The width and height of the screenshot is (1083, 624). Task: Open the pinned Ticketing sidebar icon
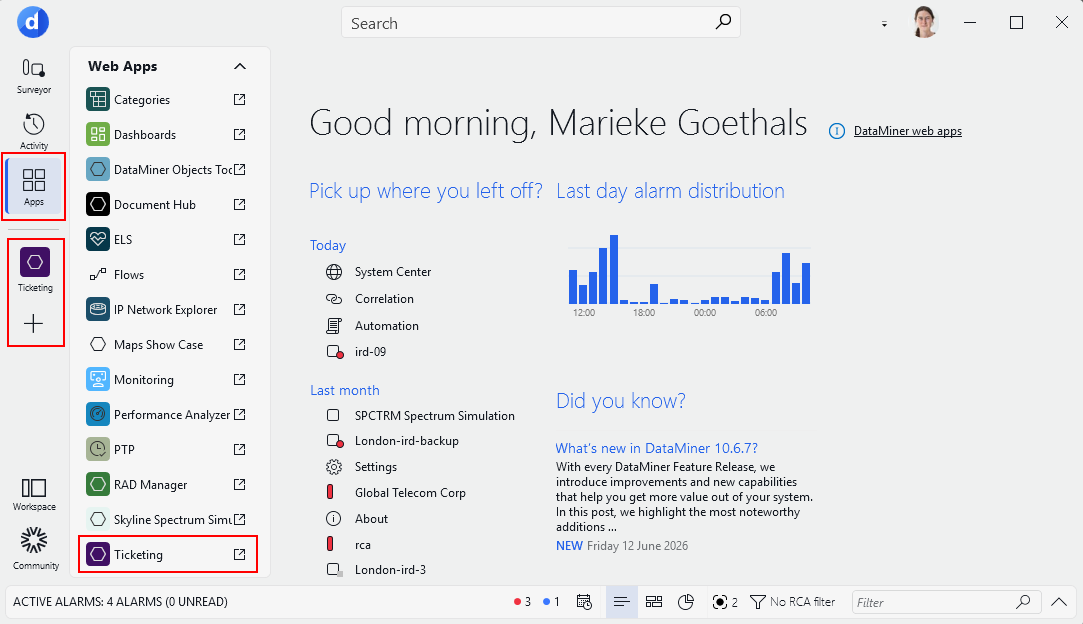pyautogui.click(x=35, y=269)
